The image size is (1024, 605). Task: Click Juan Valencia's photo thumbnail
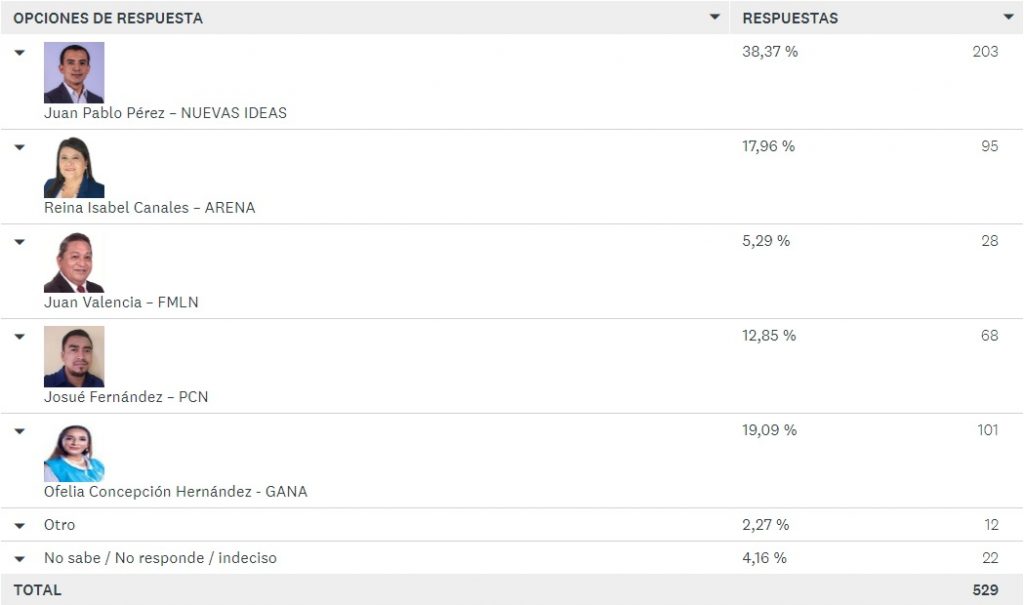pos(74,262)
